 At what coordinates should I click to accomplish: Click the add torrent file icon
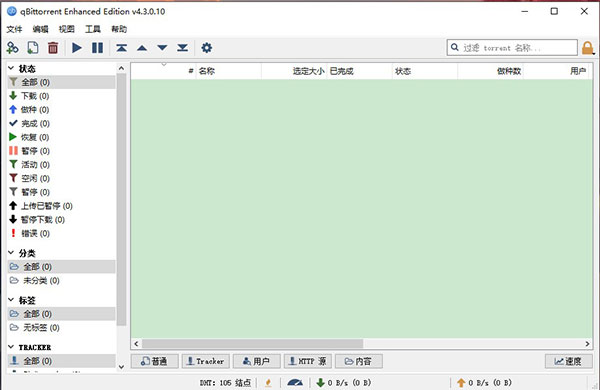pyautogui.click(x=33, y=48)
